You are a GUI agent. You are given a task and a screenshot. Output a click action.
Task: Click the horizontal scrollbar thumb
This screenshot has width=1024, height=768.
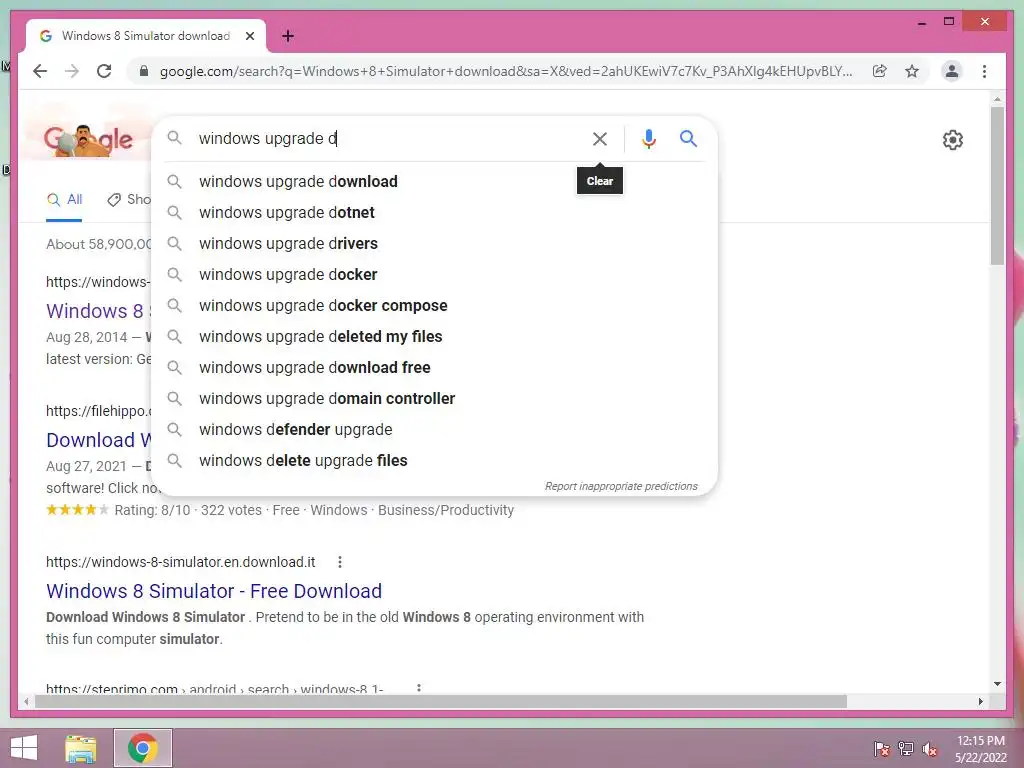(441, 701)
